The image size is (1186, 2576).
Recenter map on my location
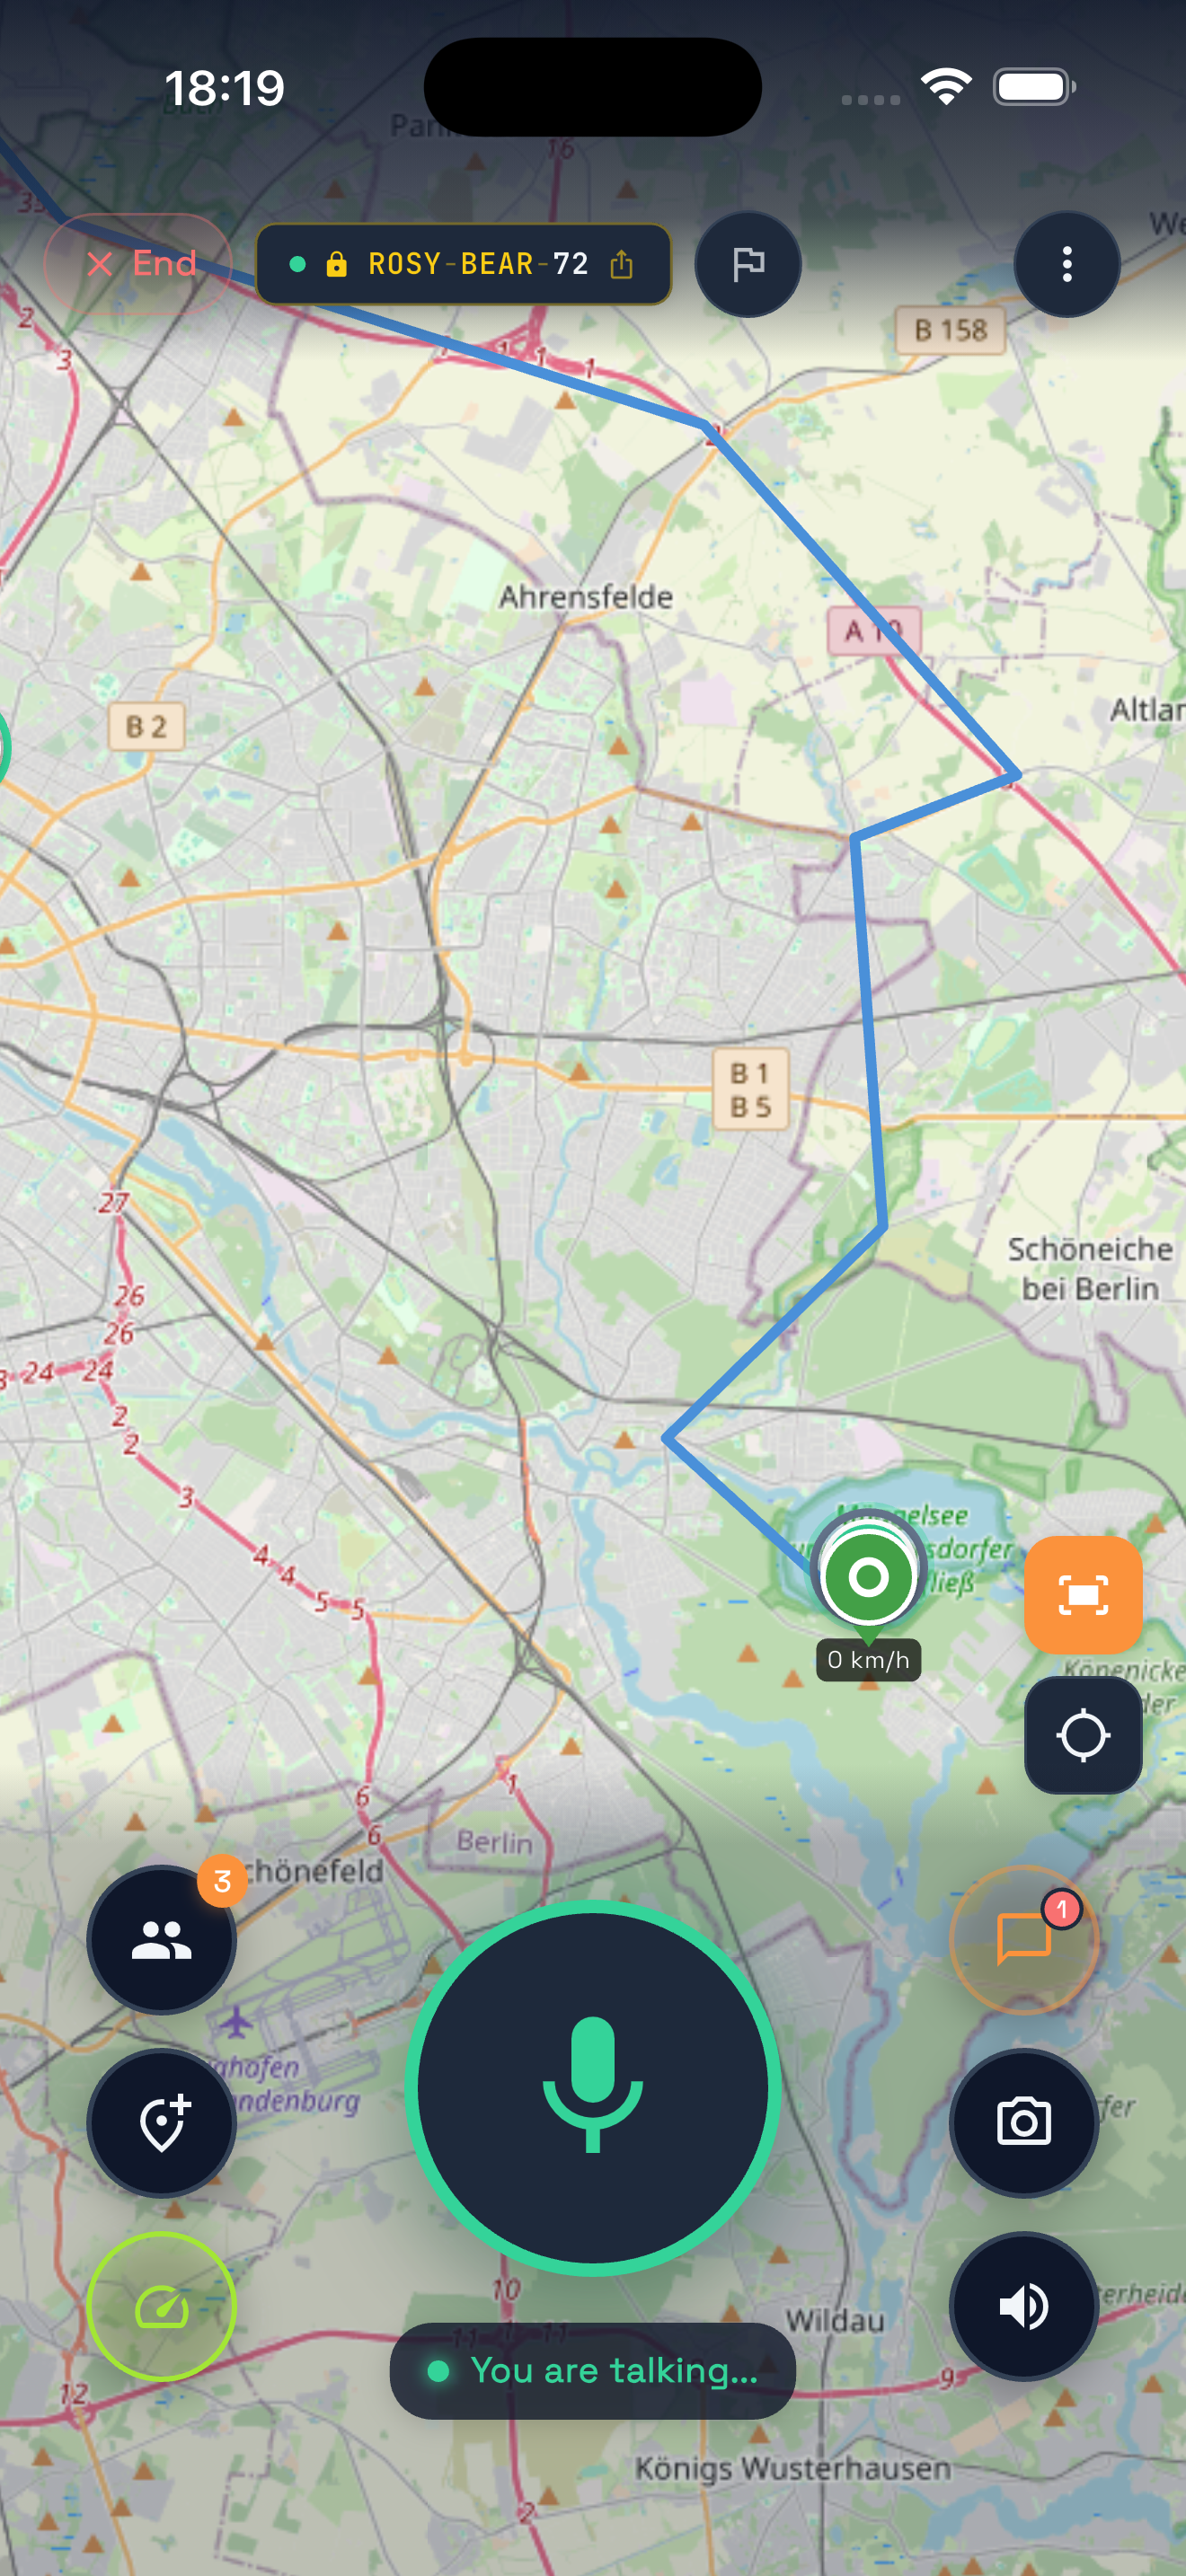(x=1083, y=1735)
